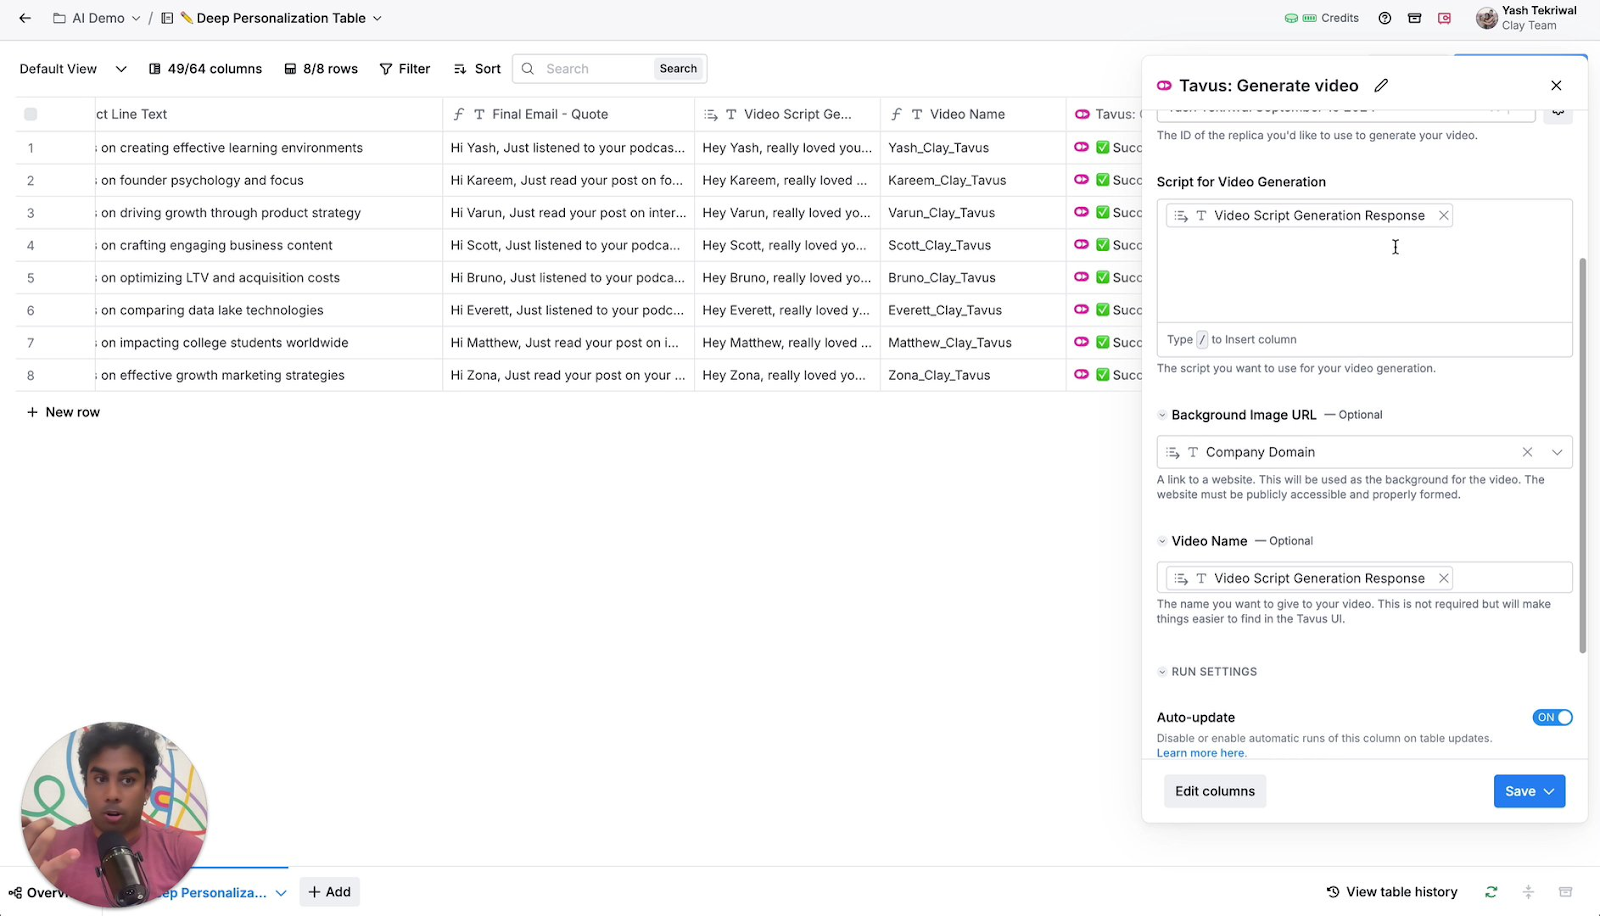This screenshot has height=916, width=1600.
Task: Open the help question mark icon
Action: tap(1385, 18)
